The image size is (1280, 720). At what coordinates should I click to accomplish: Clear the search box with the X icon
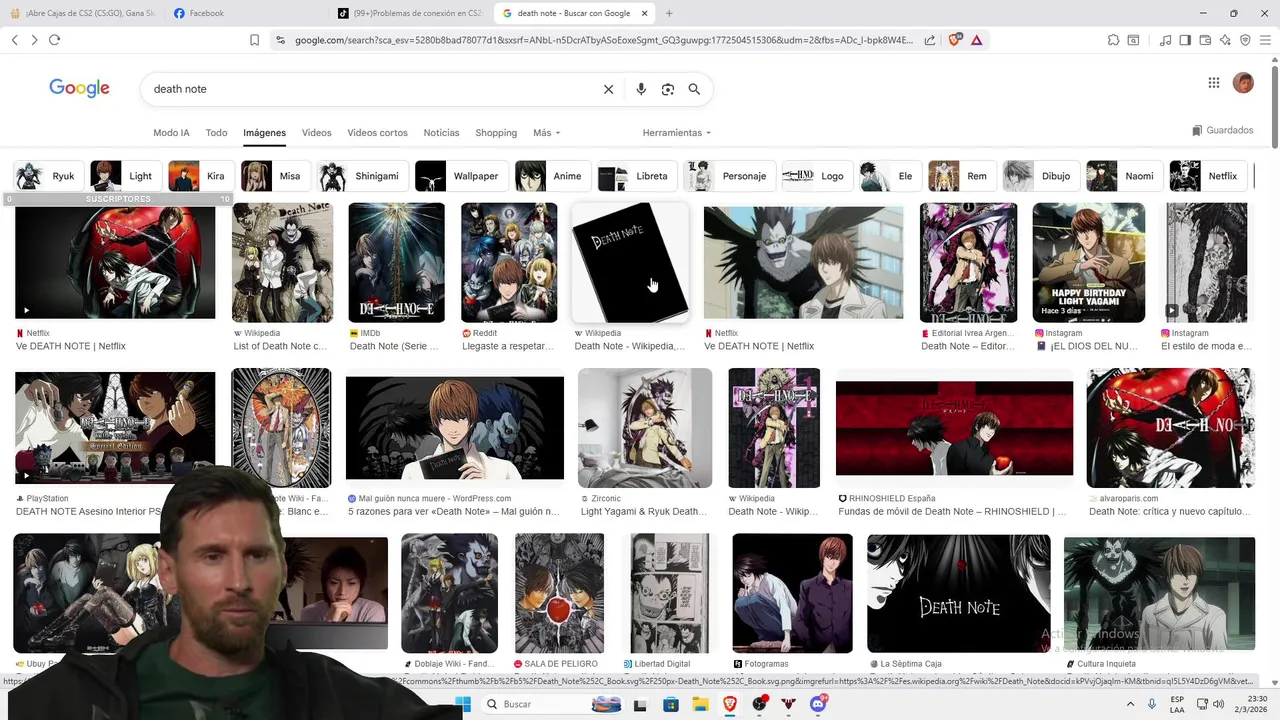608,89
